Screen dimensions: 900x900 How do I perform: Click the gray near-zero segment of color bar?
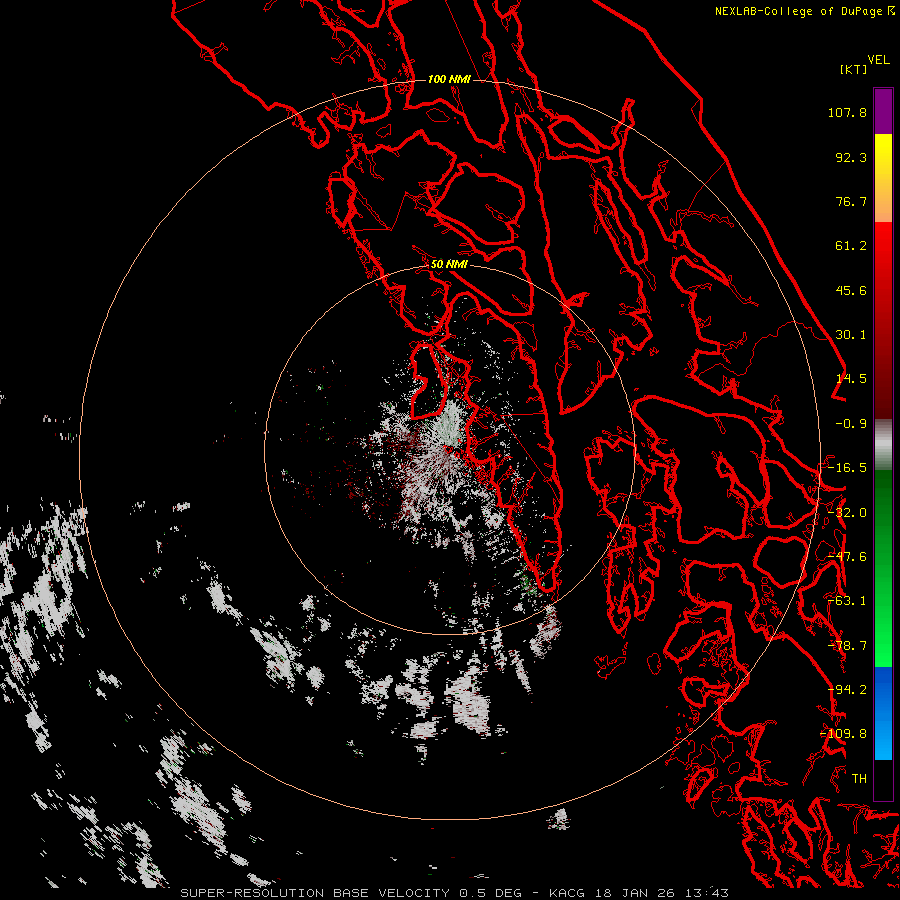pyautogui.click(x=883, y=445)
